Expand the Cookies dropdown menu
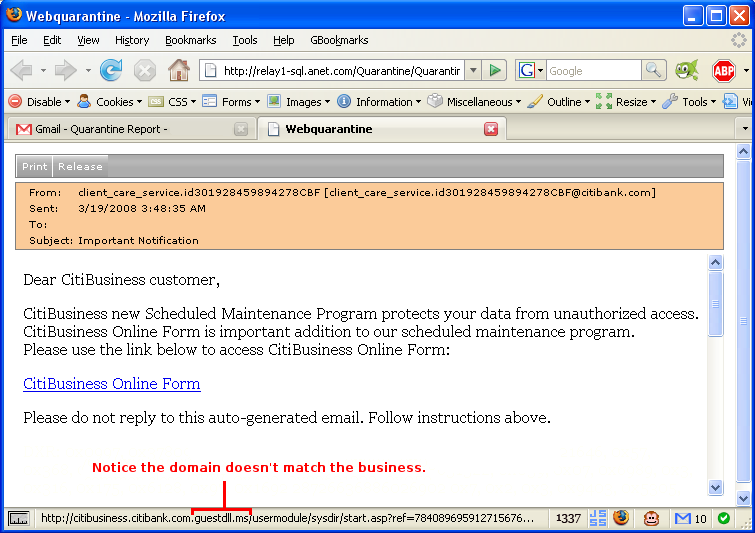The height and width of the screenshot is (533, 755). click(139, 102)
